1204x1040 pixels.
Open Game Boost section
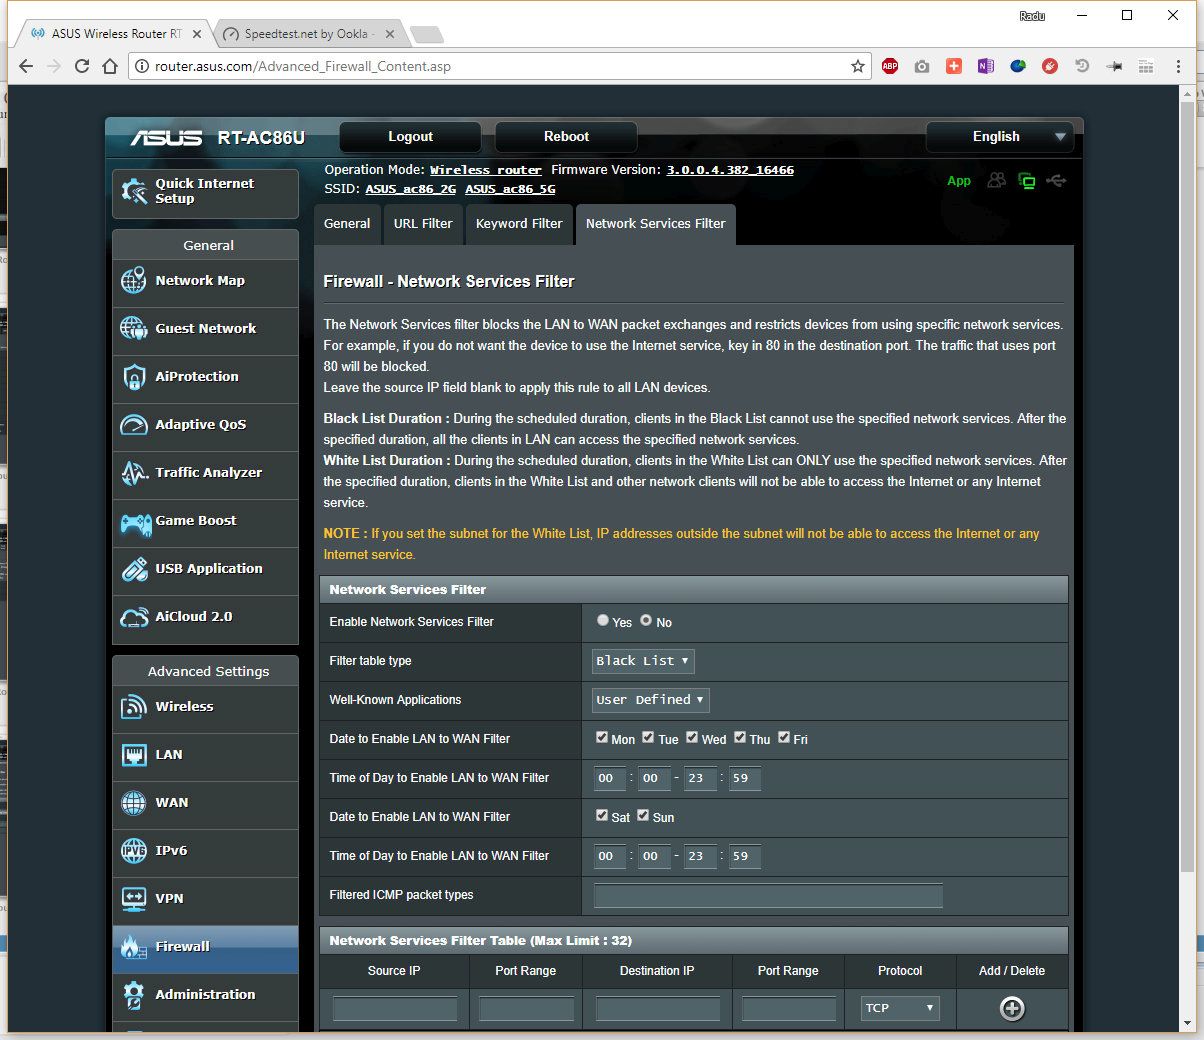[x=205, y=521]
